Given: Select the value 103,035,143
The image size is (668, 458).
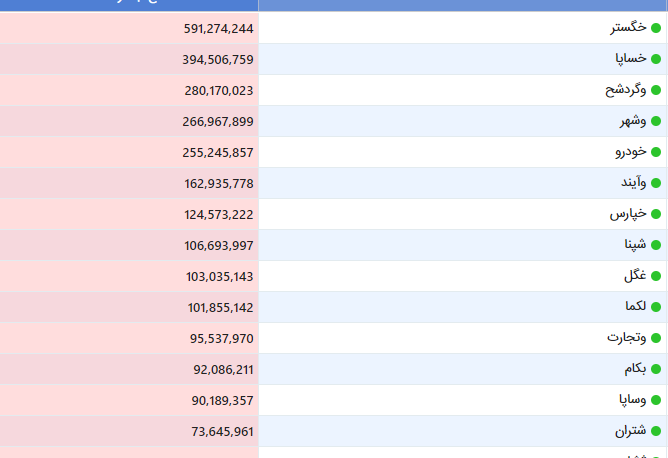Looking at the screenshot, I should [220, 277].
